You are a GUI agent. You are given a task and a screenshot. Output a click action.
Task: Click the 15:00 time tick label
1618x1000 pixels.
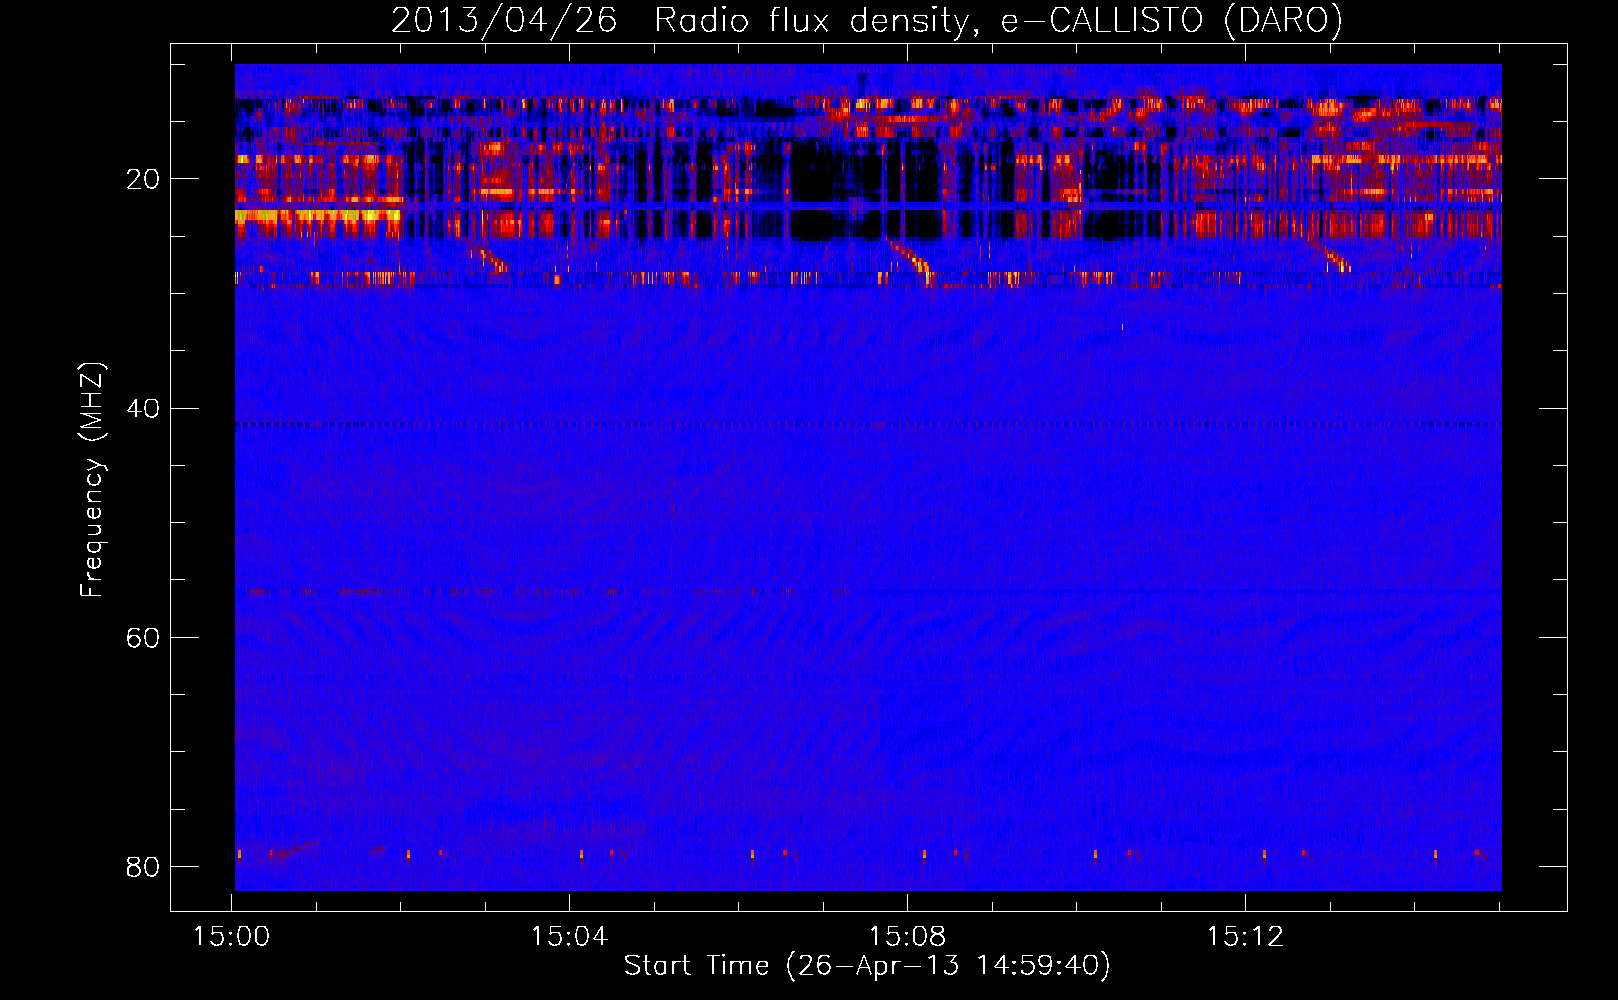pyautogui.click(x=232, y=936)
